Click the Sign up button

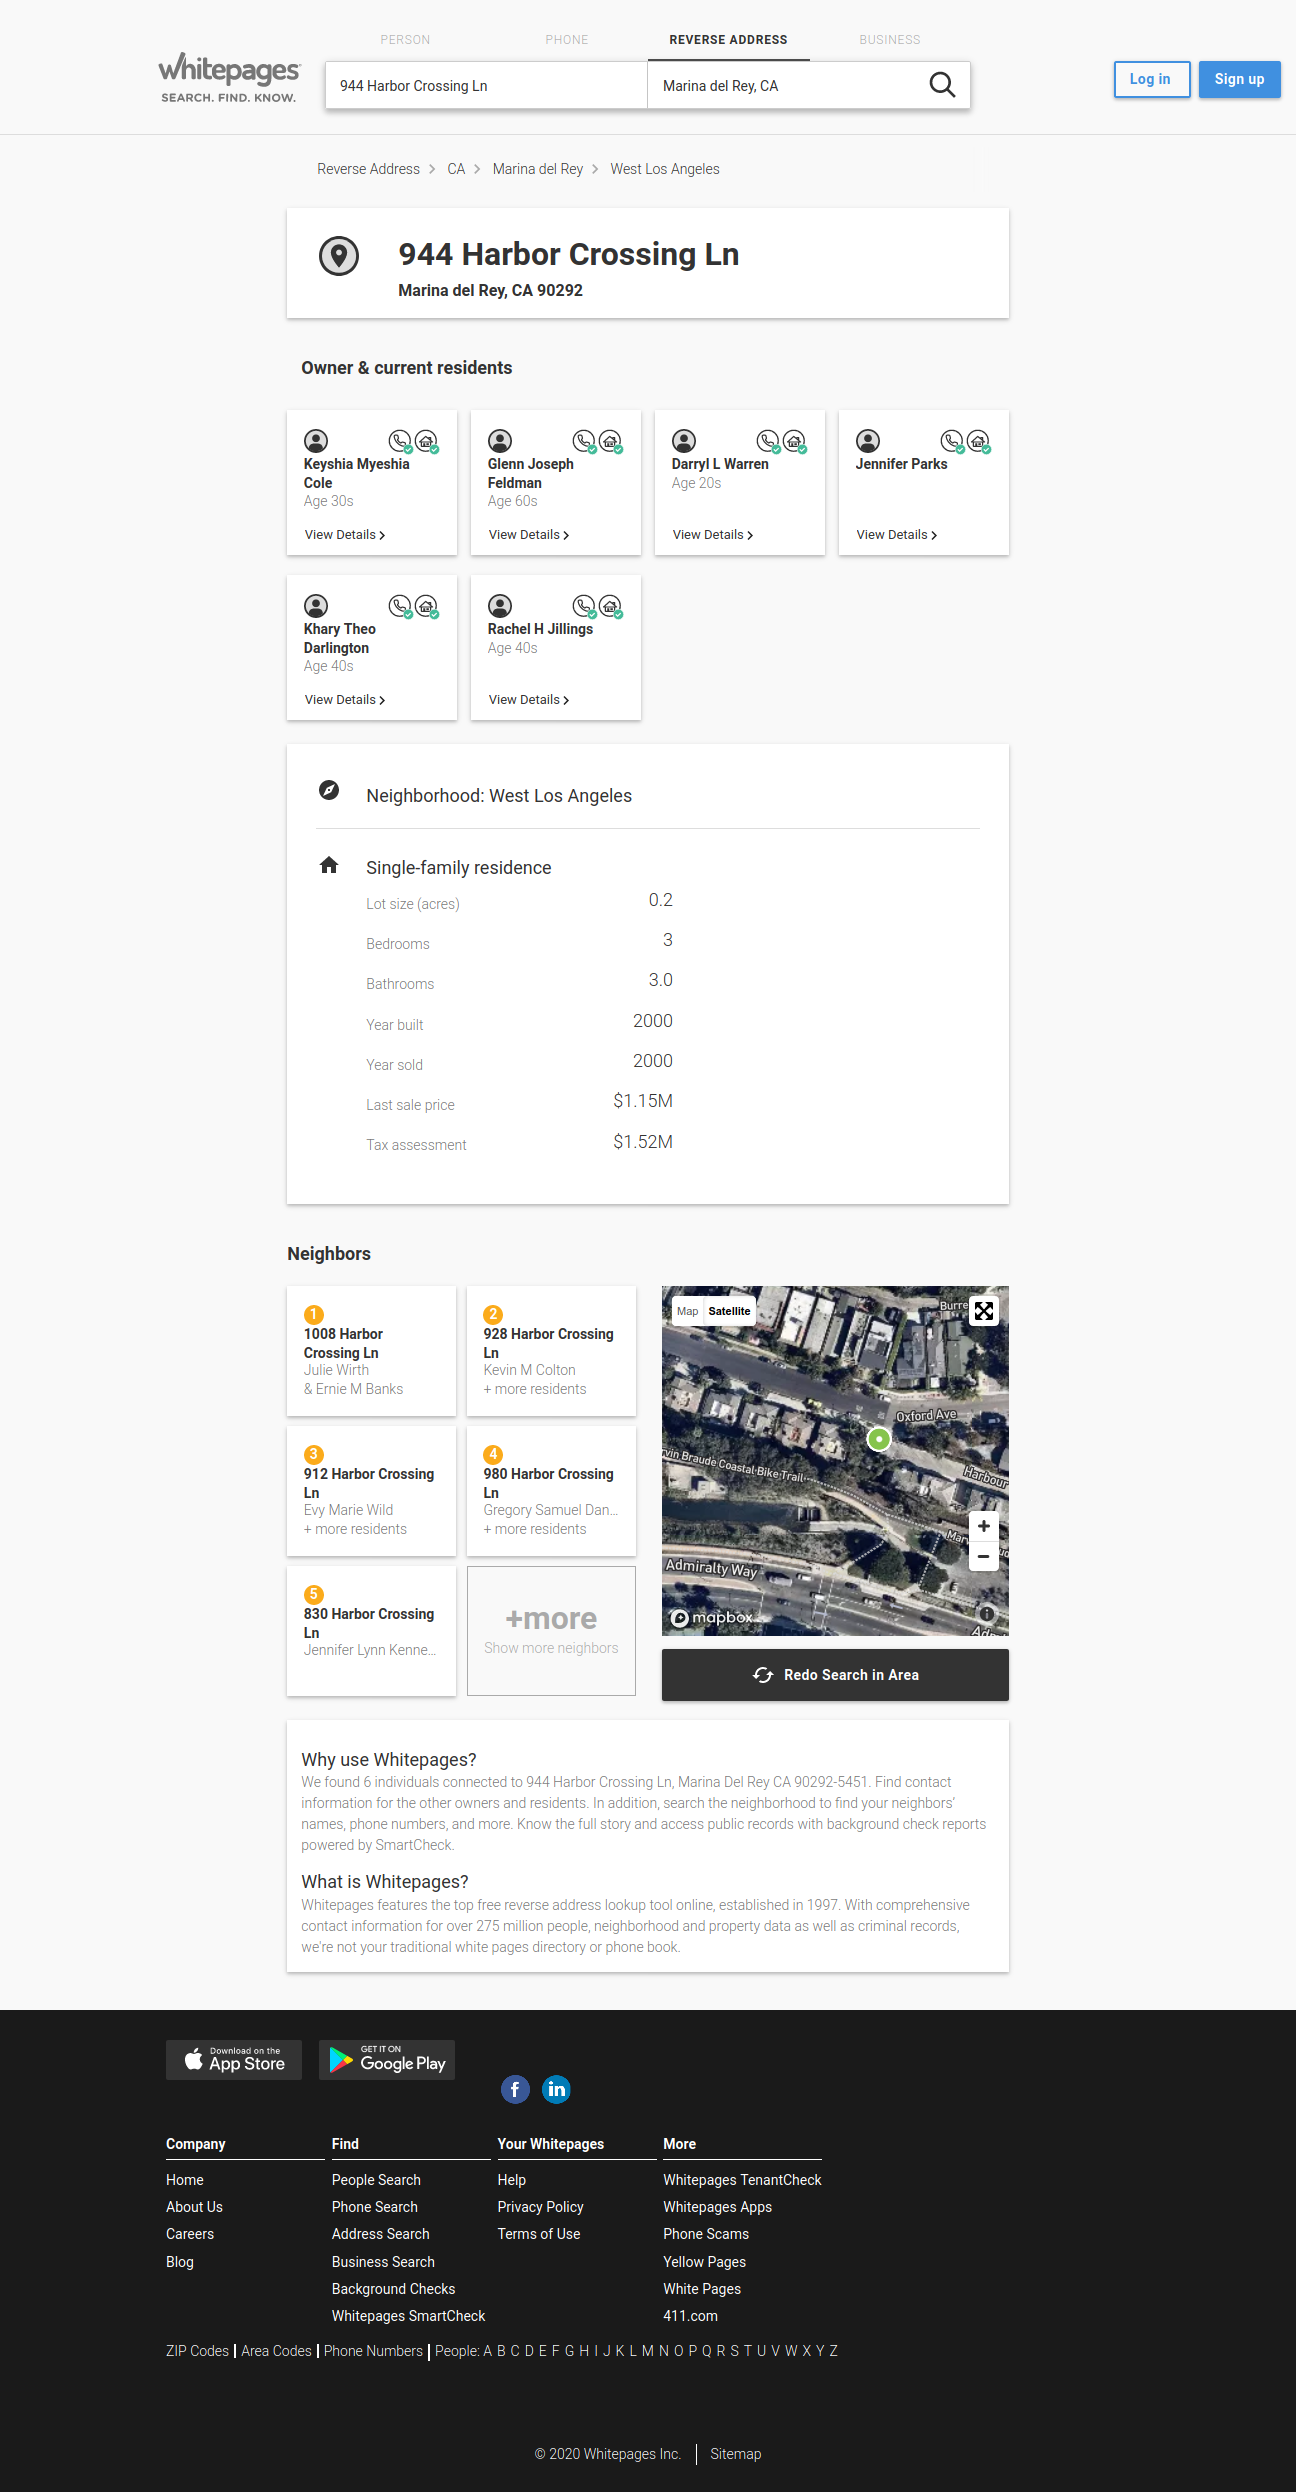point(1240,79)
